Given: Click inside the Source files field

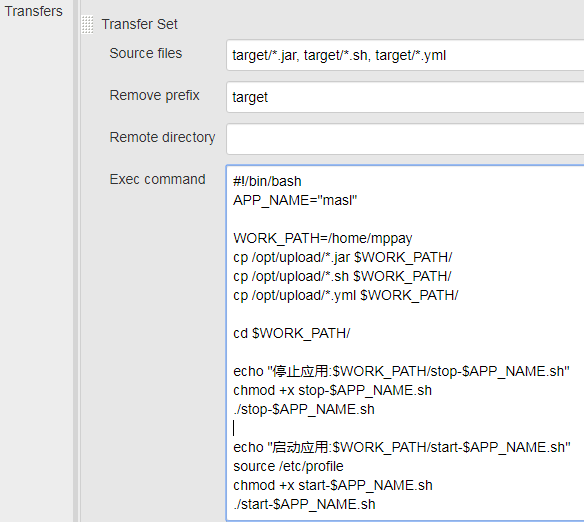Looking at the screenshot, I should click(x=405, y=55).
